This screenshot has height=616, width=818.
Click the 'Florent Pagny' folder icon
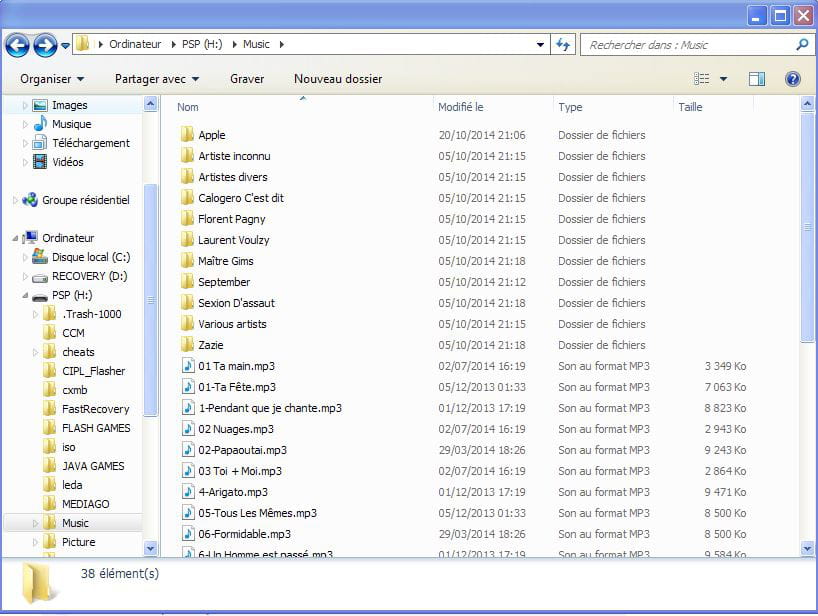tap(188, 219)
